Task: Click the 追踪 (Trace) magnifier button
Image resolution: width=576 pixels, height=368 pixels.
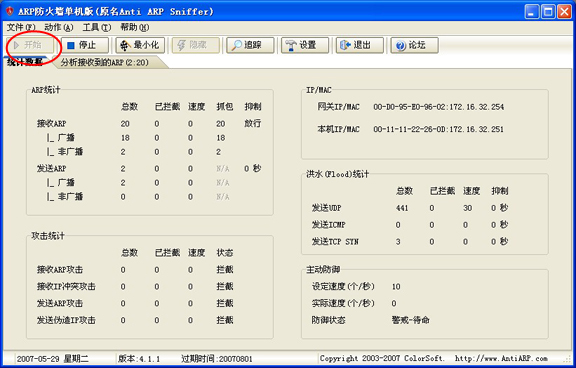Action: tap(250, 45)
